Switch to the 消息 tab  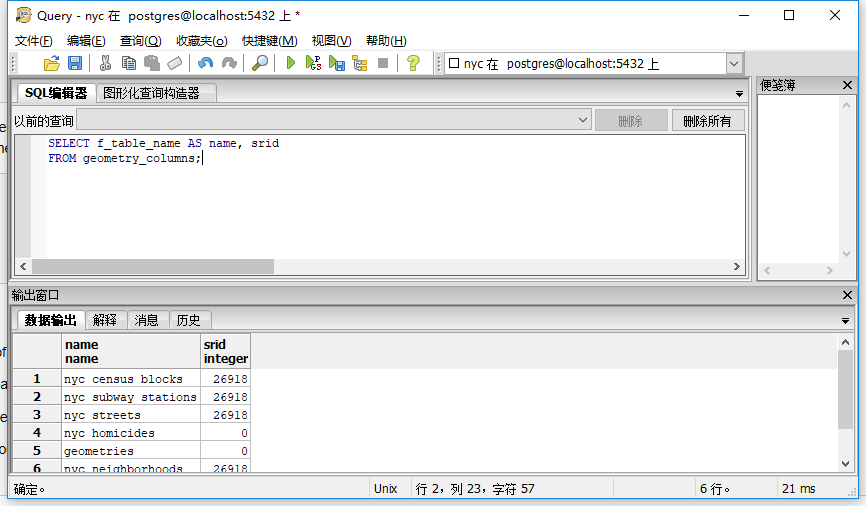146,320
